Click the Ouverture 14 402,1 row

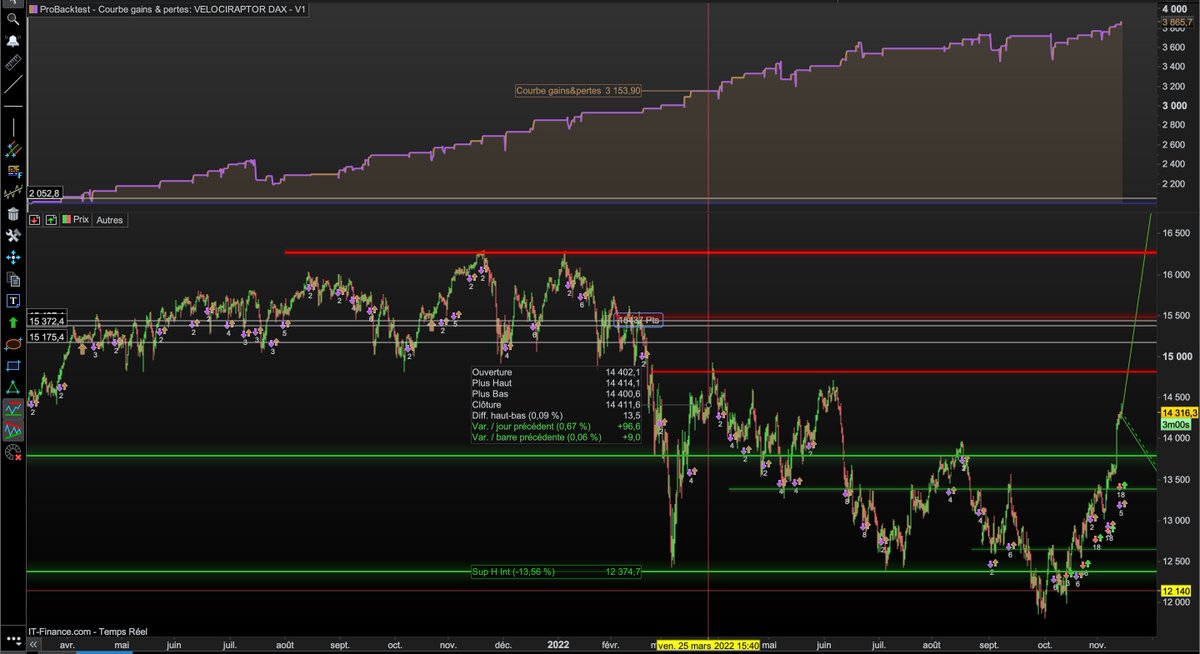coord(557,371)
